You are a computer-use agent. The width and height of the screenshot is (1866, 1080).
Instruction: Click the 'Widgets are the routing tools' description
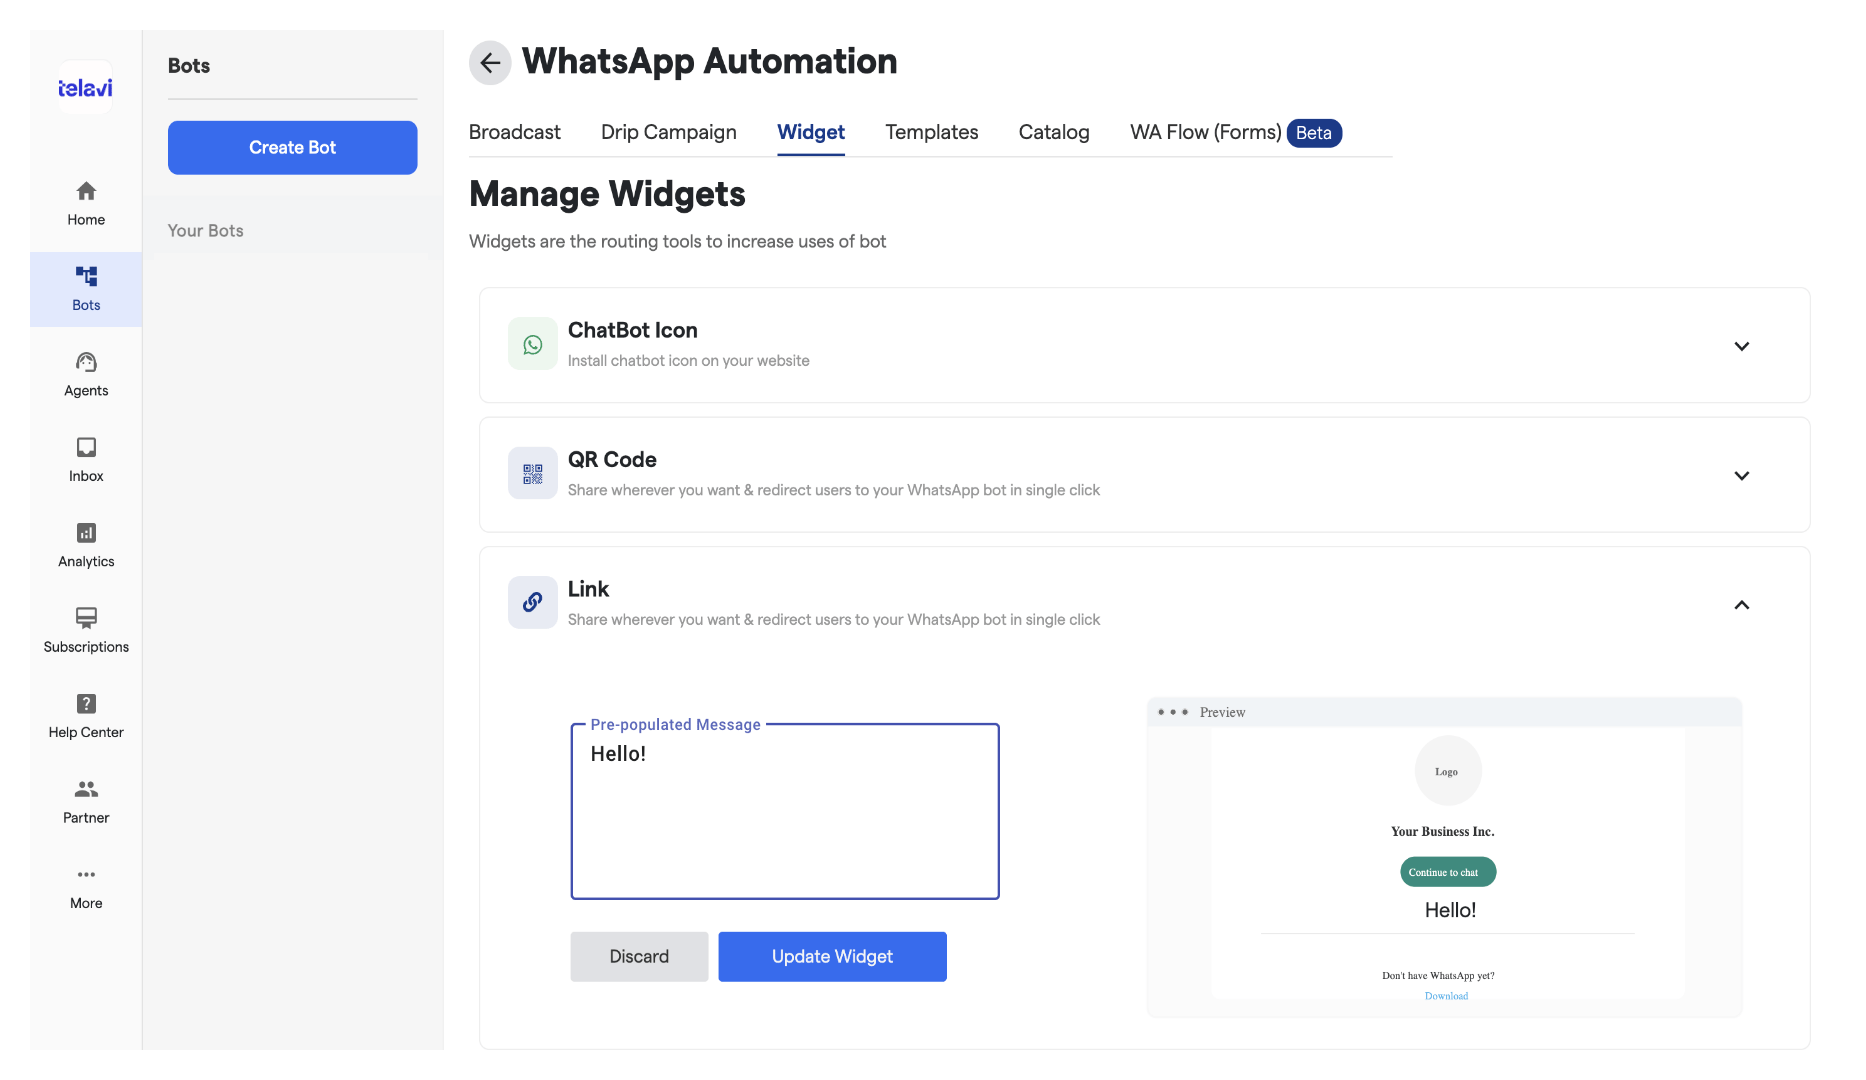coord(678,242)
